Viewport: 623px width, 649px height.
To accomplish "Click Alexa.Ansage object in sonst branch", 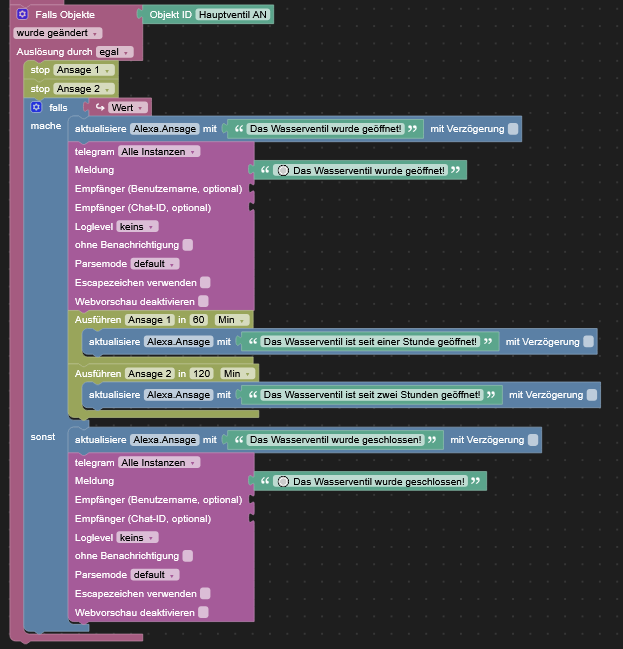I will pyautogui.click(x=165, y=440).
